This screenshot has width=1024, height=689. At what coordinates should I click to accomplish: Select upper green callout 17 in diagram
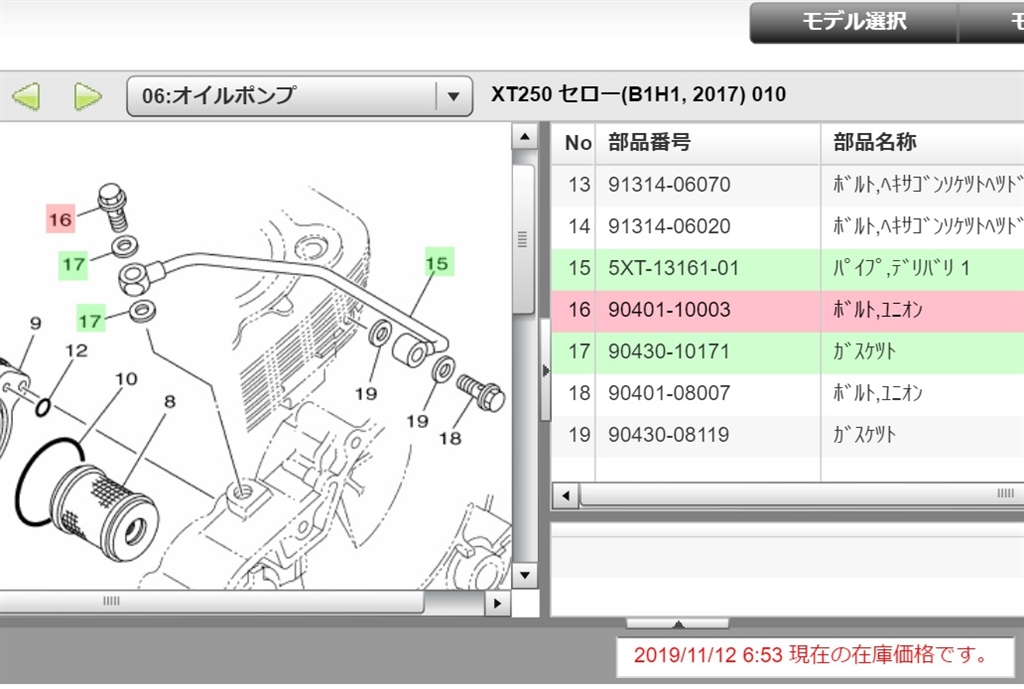tap(73, 264)
